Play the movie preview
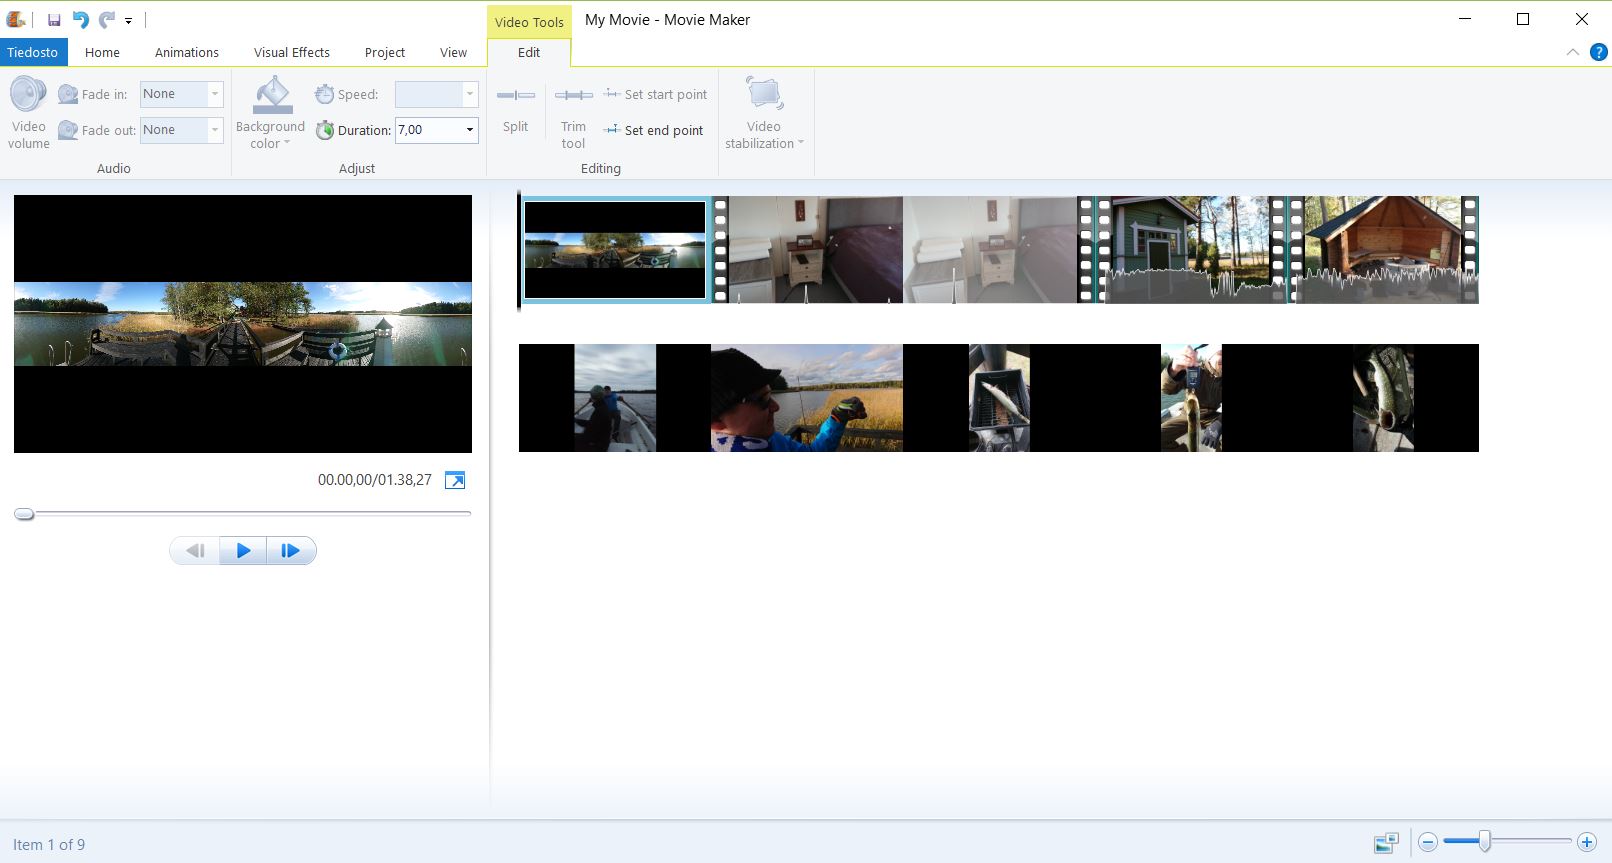1612x863 pixels. pyautogui.click(x=243, y=550)
